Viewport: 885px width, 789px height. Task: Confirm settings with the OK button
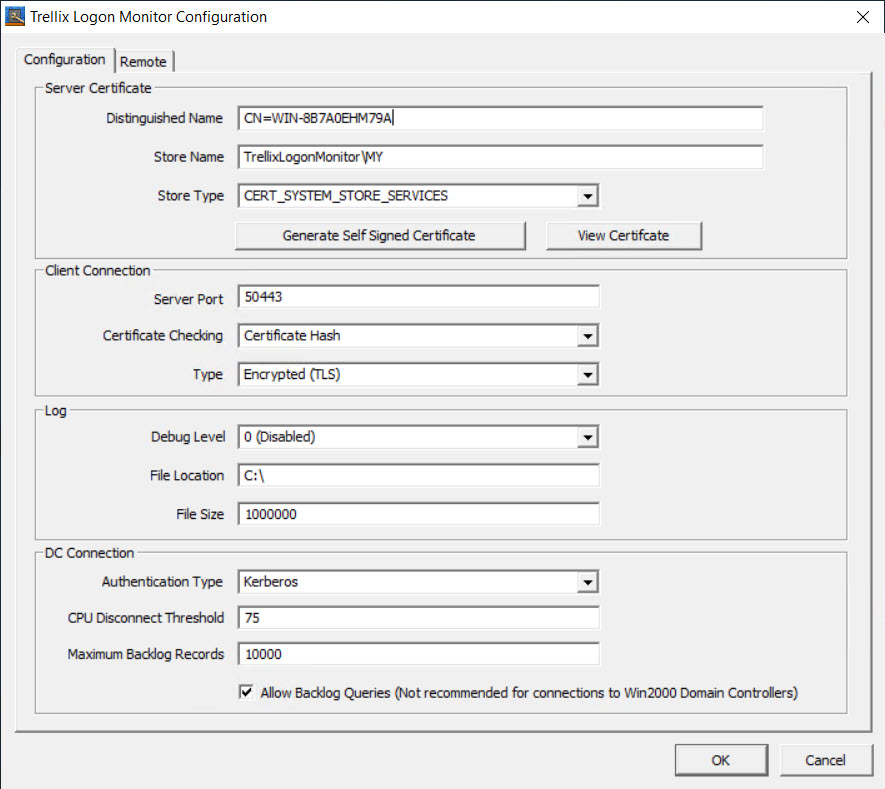click(721, 760)
